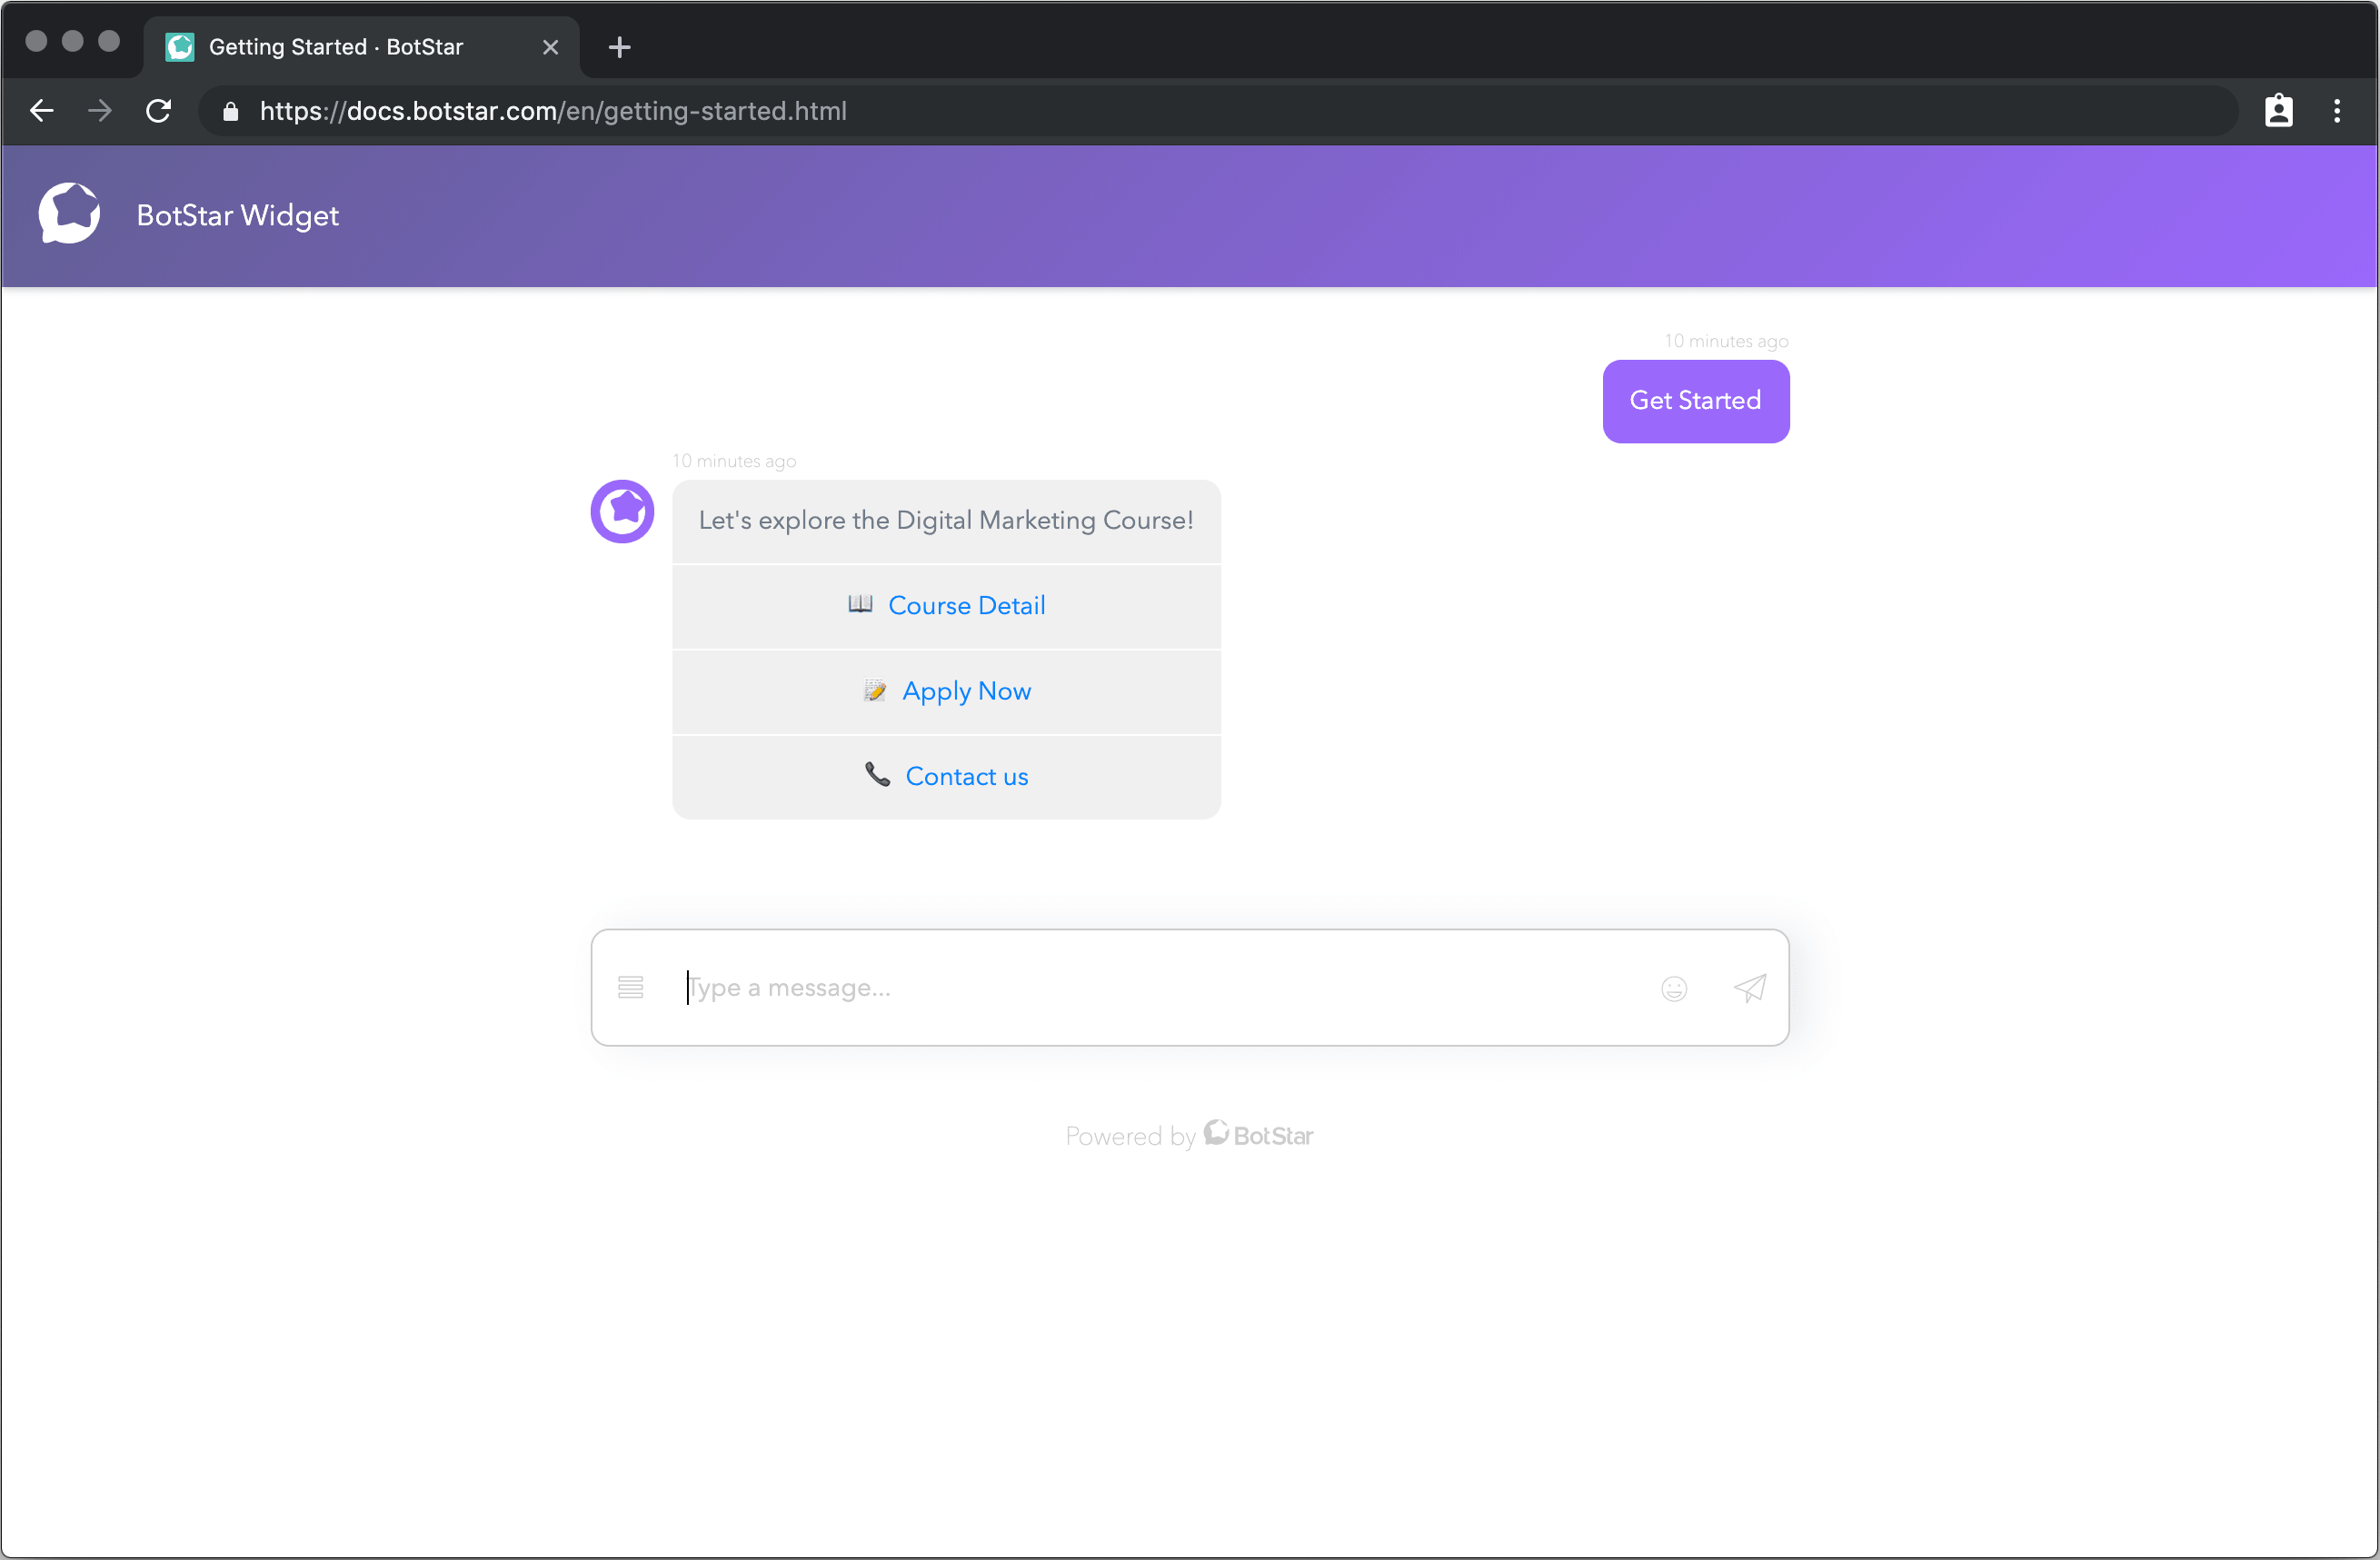The image size is (2380, 1560).
Task: Click the BotStar logo in header
Action: click(69, 213)
